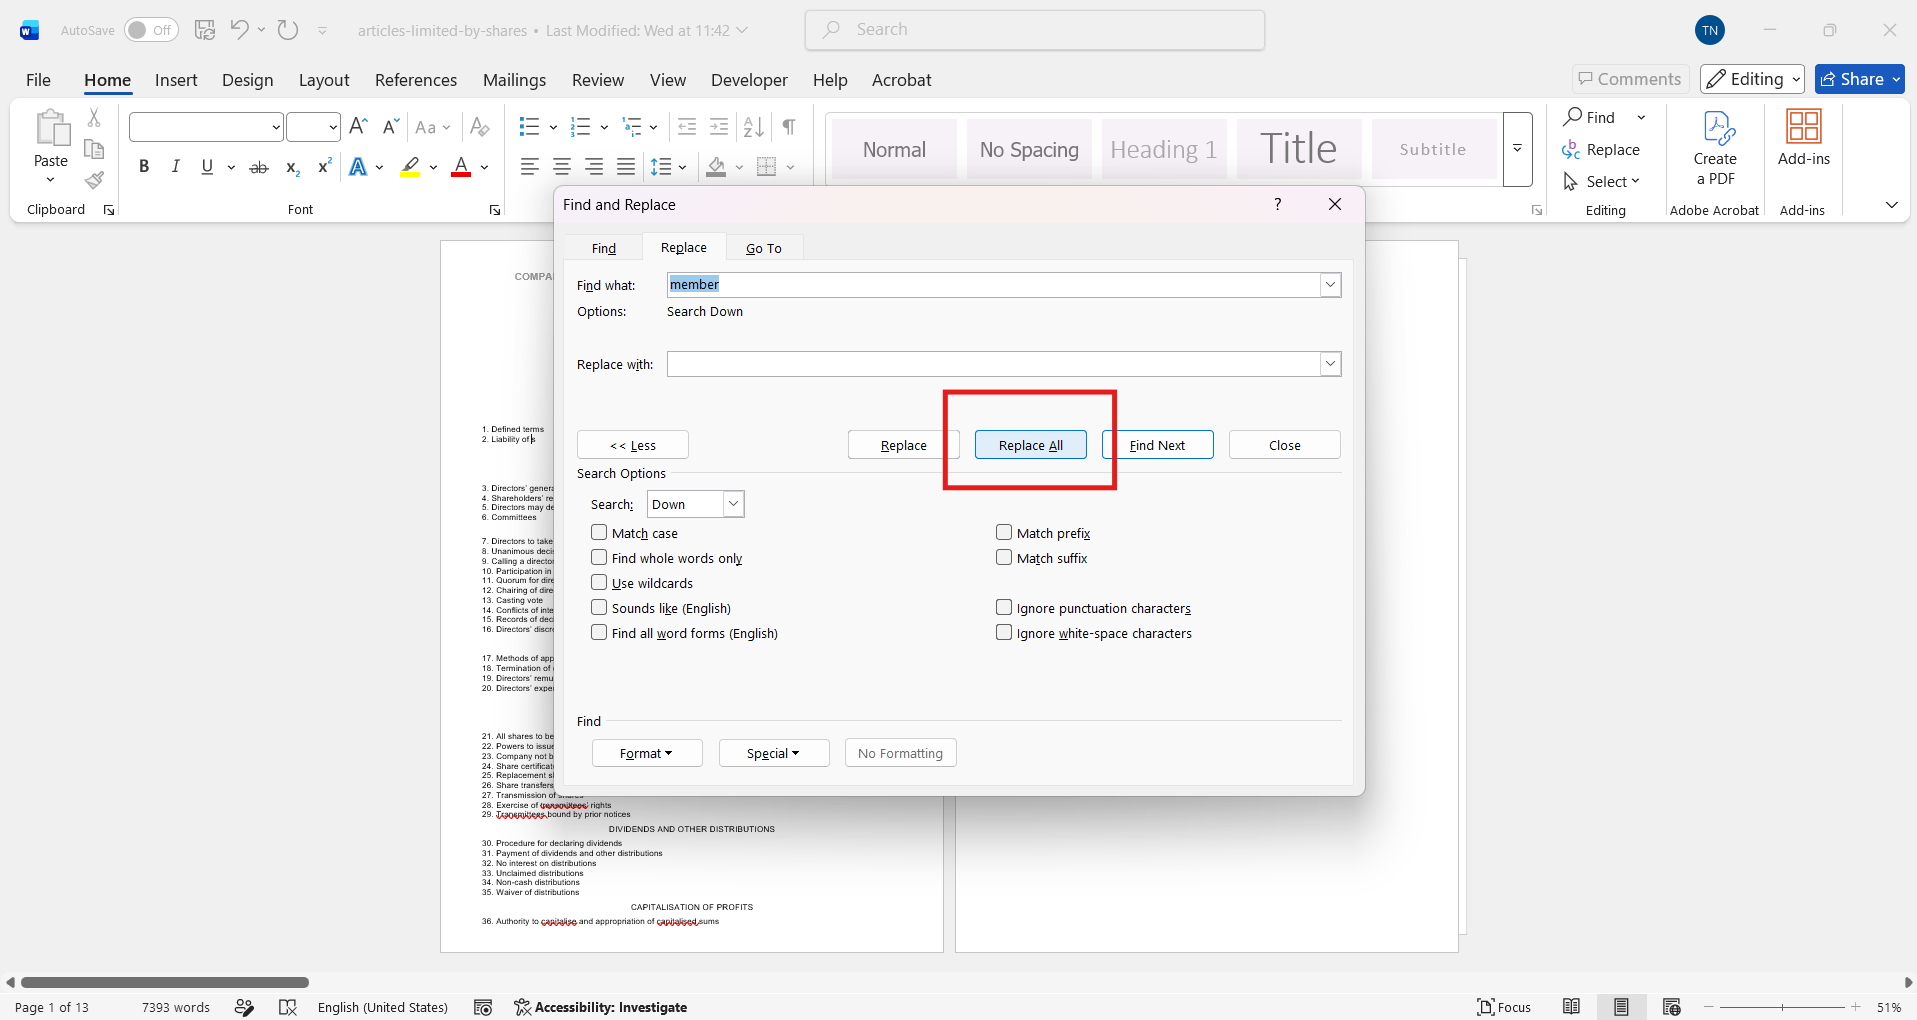Apply Italic formatting
Viewport: 1917px width, 1020px height.
[176, 167]
